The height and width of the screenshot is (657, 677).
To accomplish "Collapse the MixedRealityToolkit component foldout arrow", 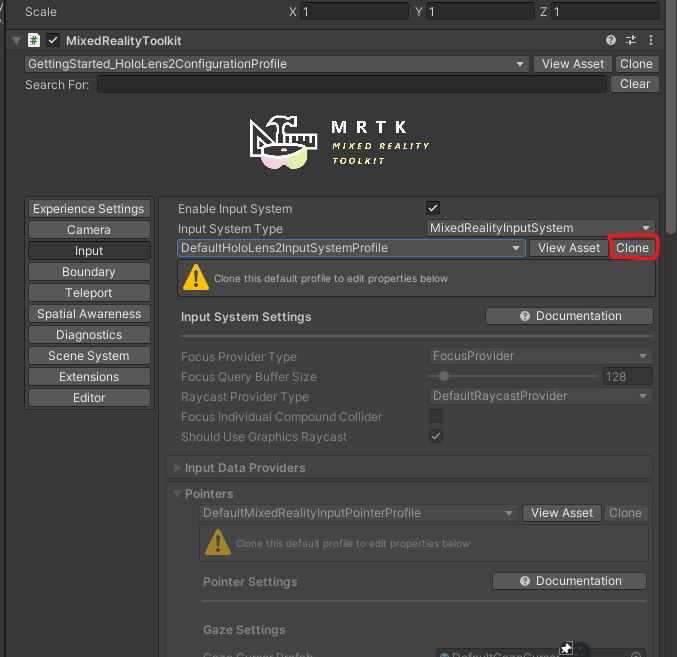I will coord(16,41).
